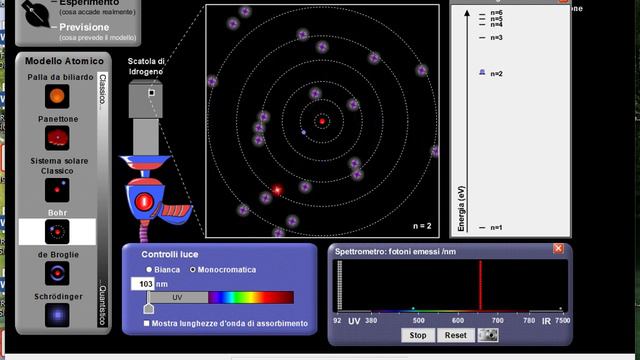Stop the spectrometer recording

click(418, 335)
